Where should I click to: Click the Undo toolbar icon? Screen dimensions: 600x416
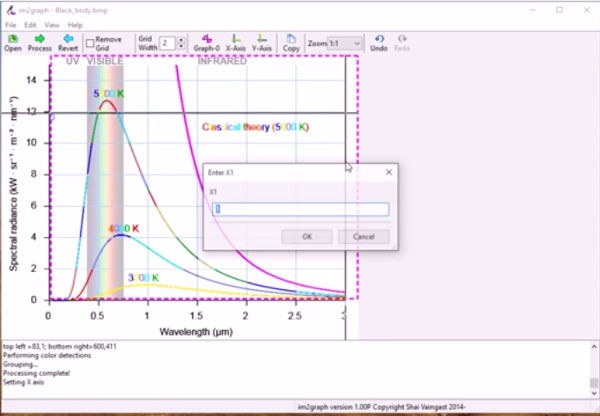tap(379, 41)
